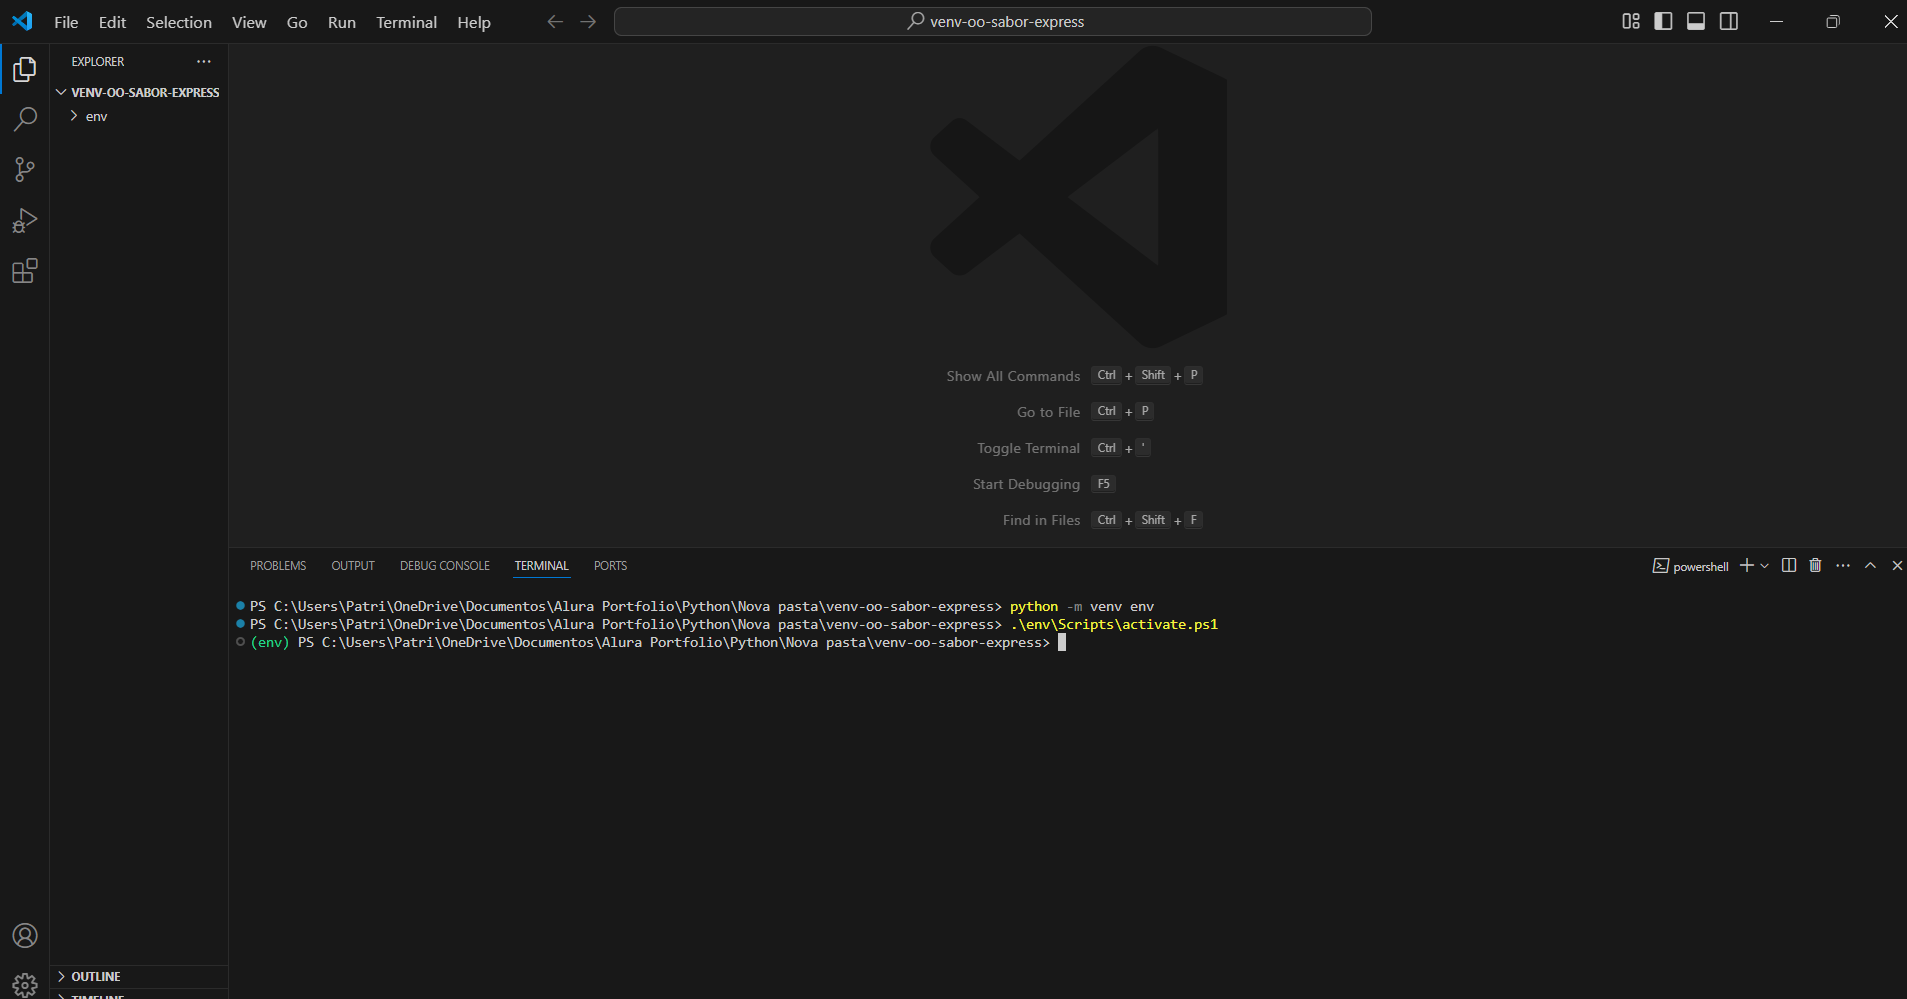Open the Explorer view in activity bar
The image size is (1907, 999).
click(x=25, y=69)
